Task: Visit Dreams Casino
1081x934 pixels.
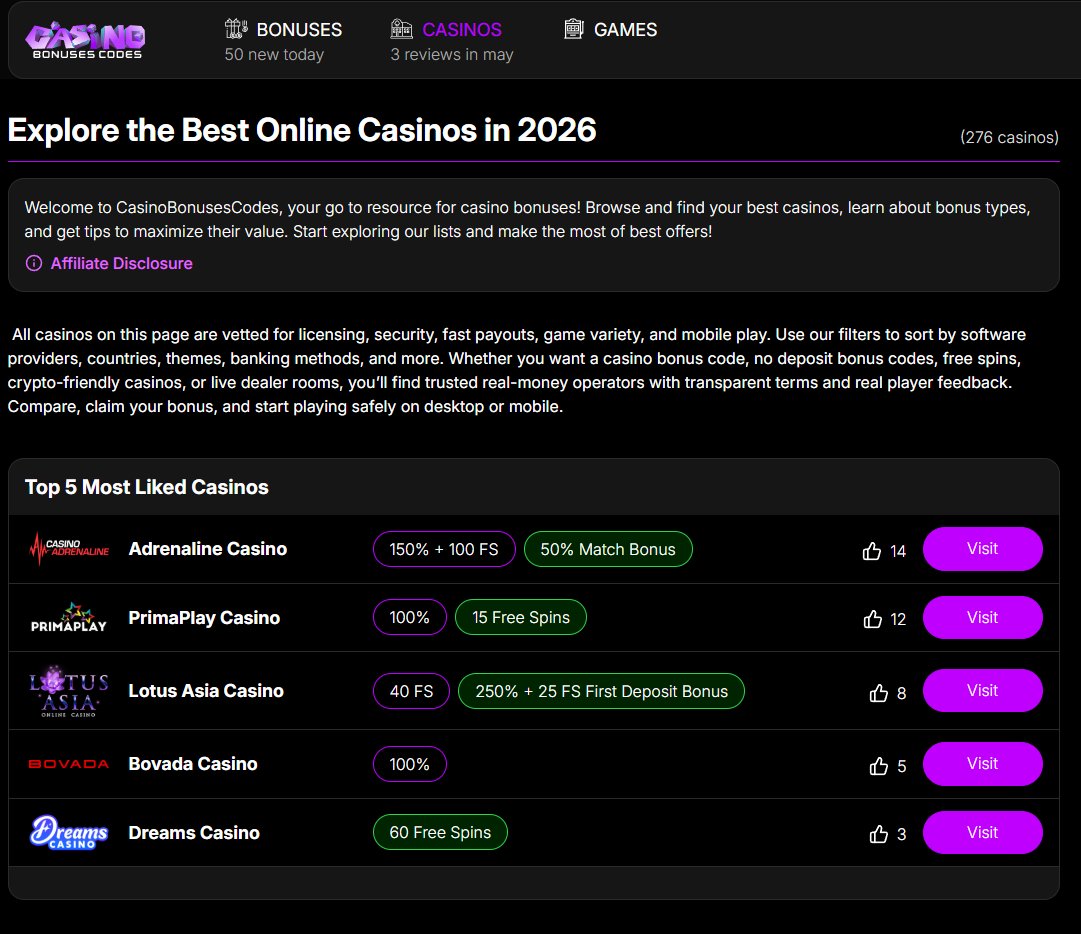Action: pyautogui.click(x=982, y=833)
